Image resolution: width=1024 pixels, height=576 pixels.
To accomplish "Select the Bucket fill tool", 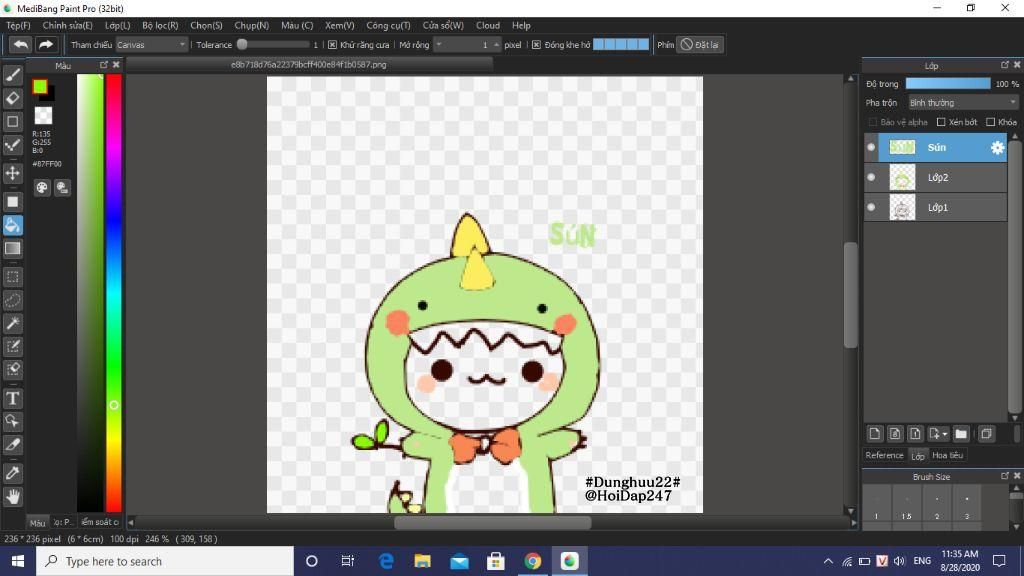I will [12, 225].
